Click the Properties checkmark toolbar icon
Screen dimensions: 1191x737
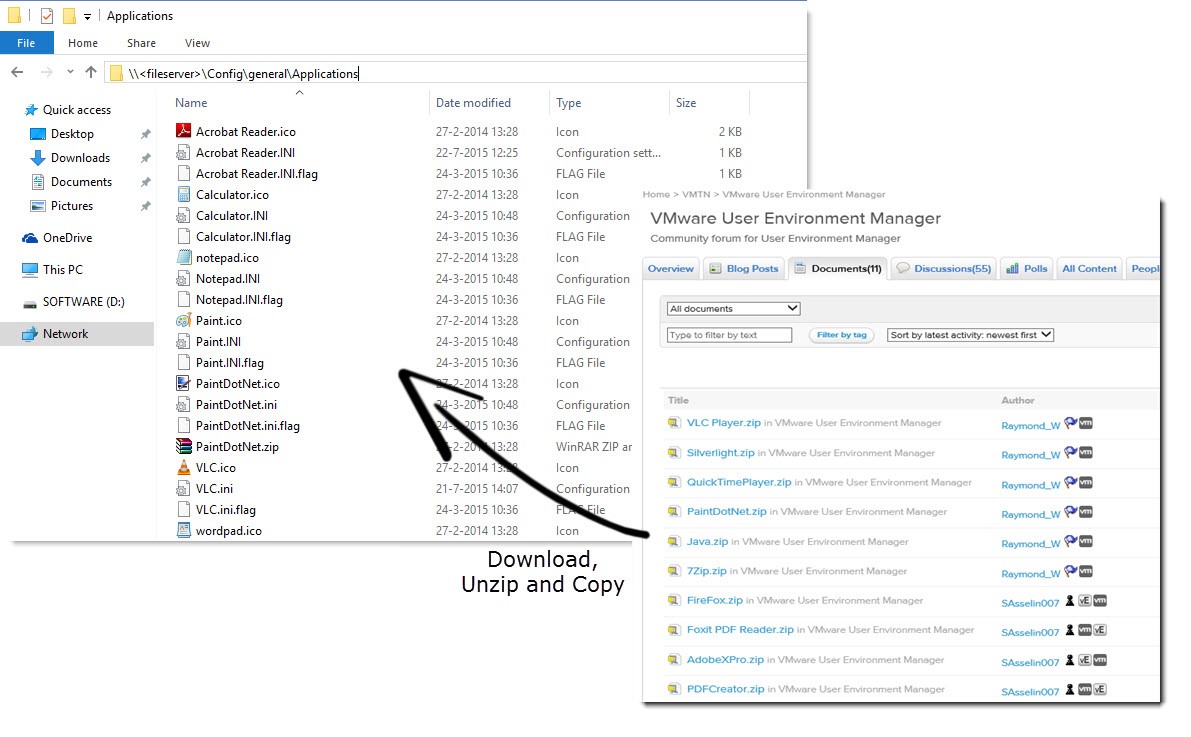(x=47, y=15)
